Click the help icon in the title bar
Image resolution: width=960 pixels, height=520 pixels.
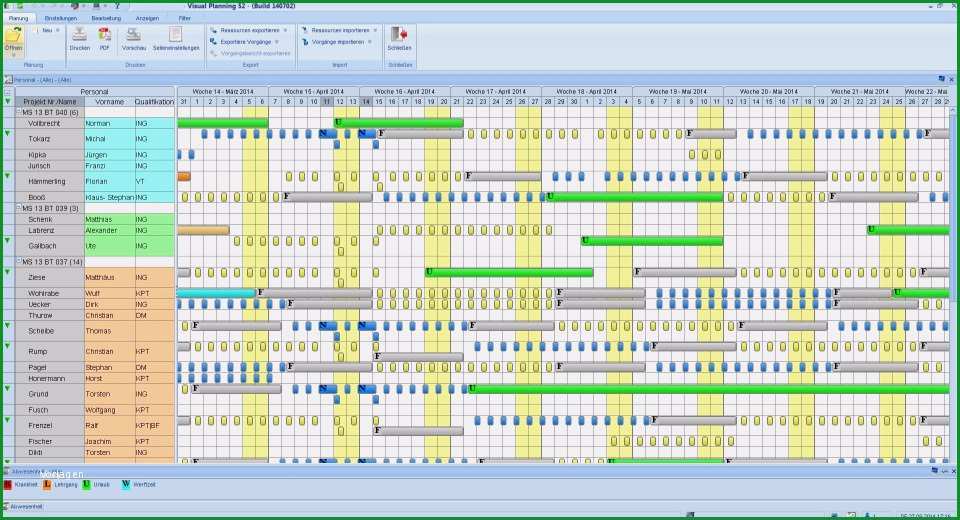[x=117, y=6]
